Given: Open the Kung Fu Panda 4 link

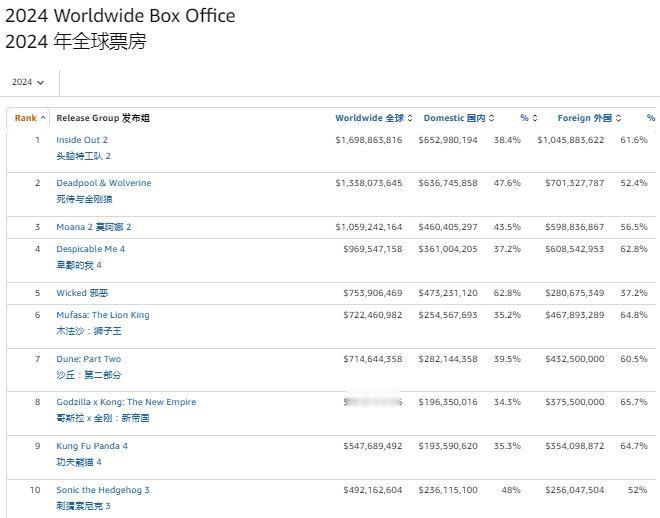Looking at the screenshot, I should coord(92,446).
